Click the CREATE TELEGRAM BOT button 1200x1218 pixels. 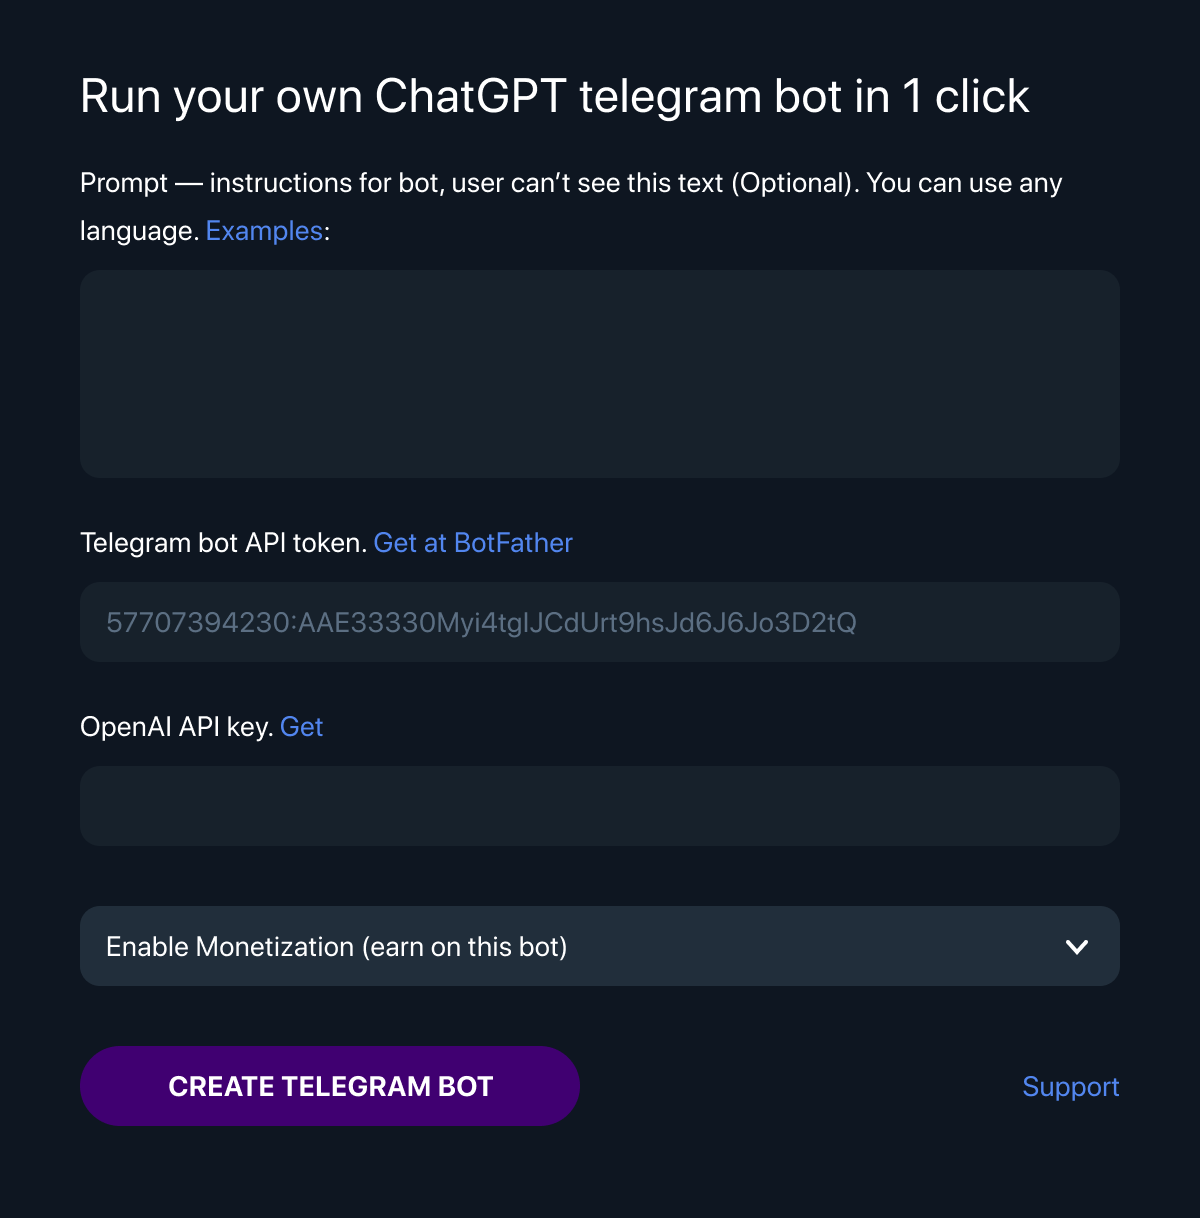[x=330, y=1086]
